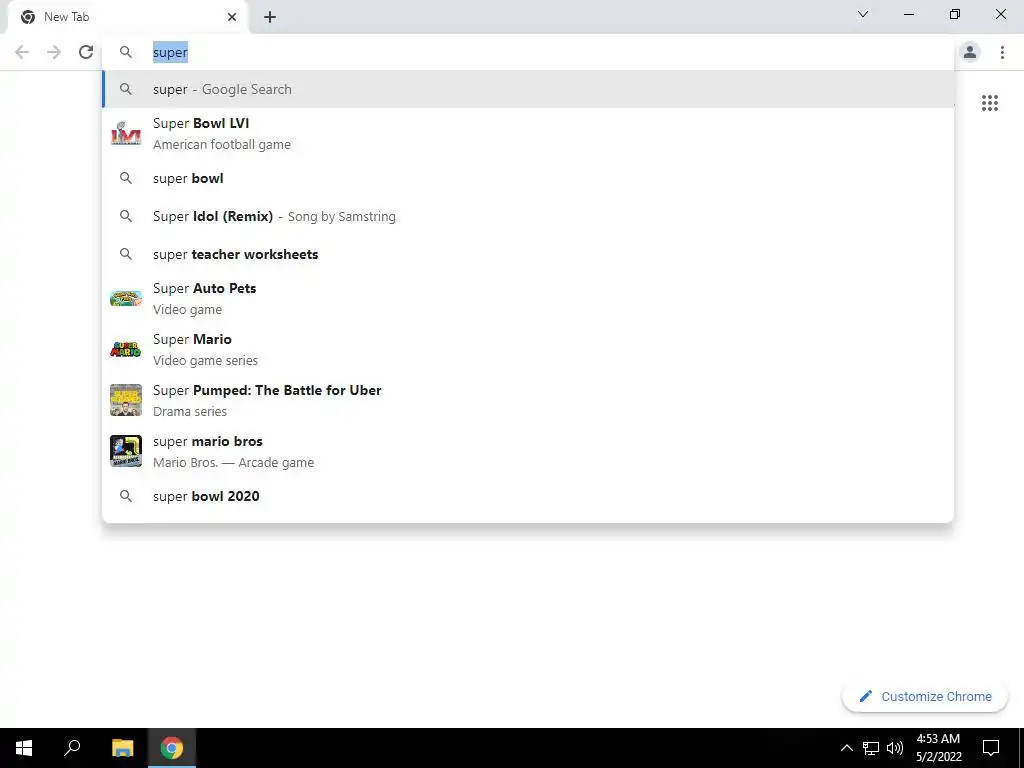Choose Super Idol (Remix) suggestion
This screenshot has width=1024, height=768.
point(528,216)
